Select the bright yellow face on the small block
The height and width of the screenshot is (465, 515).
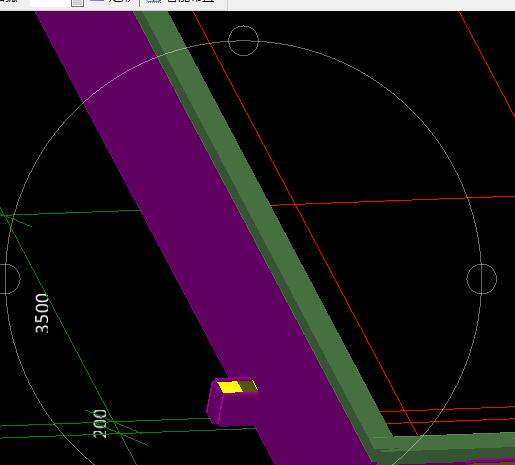[230, 387]
